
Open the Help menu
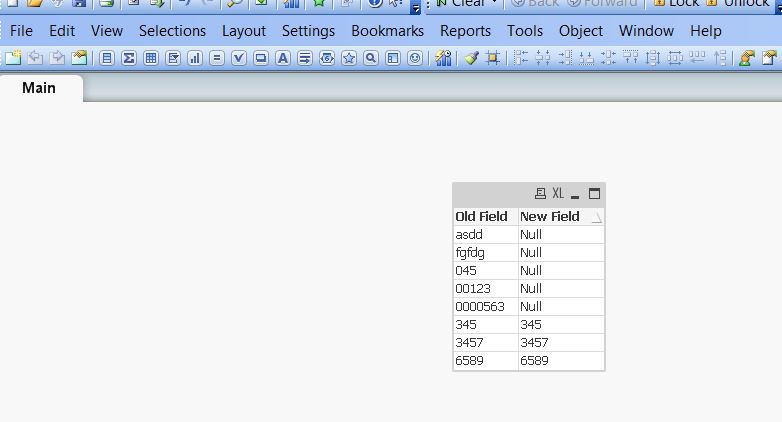point(705,31)
